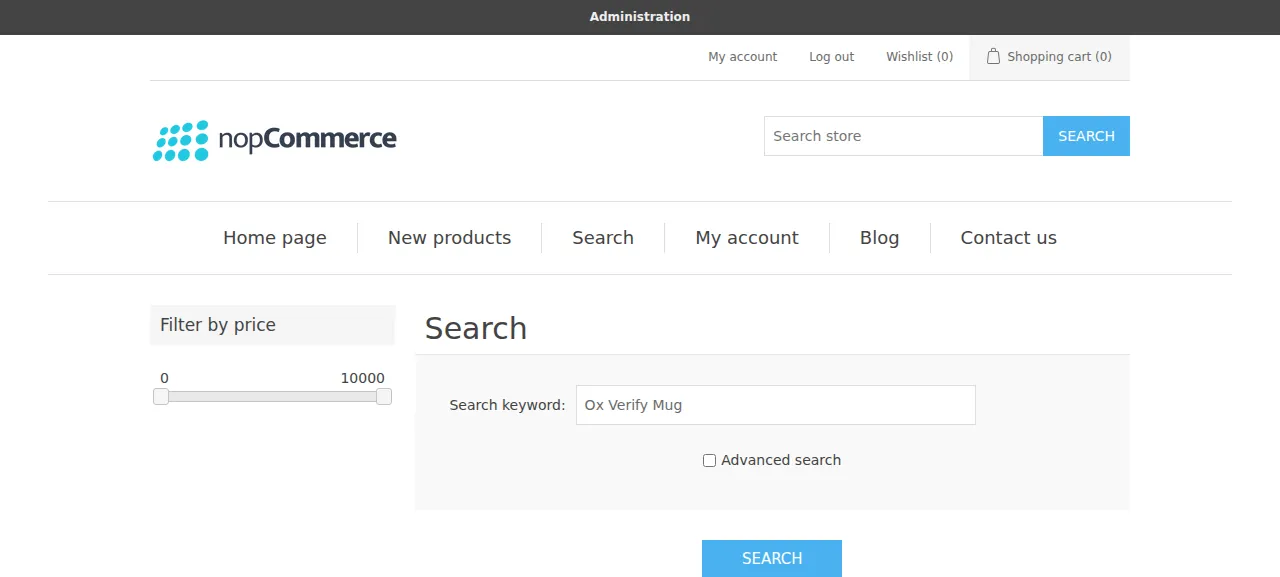Image resolution: width=1280 pixels, height=577 pixels.
Task: Open New products menu item
Action: pyautogui.click(x=449, y=238)
